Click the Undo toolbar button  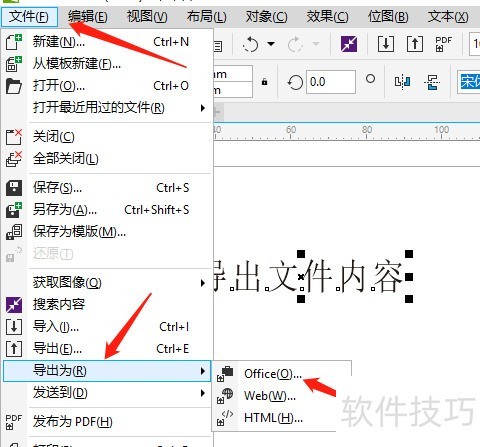251,44
